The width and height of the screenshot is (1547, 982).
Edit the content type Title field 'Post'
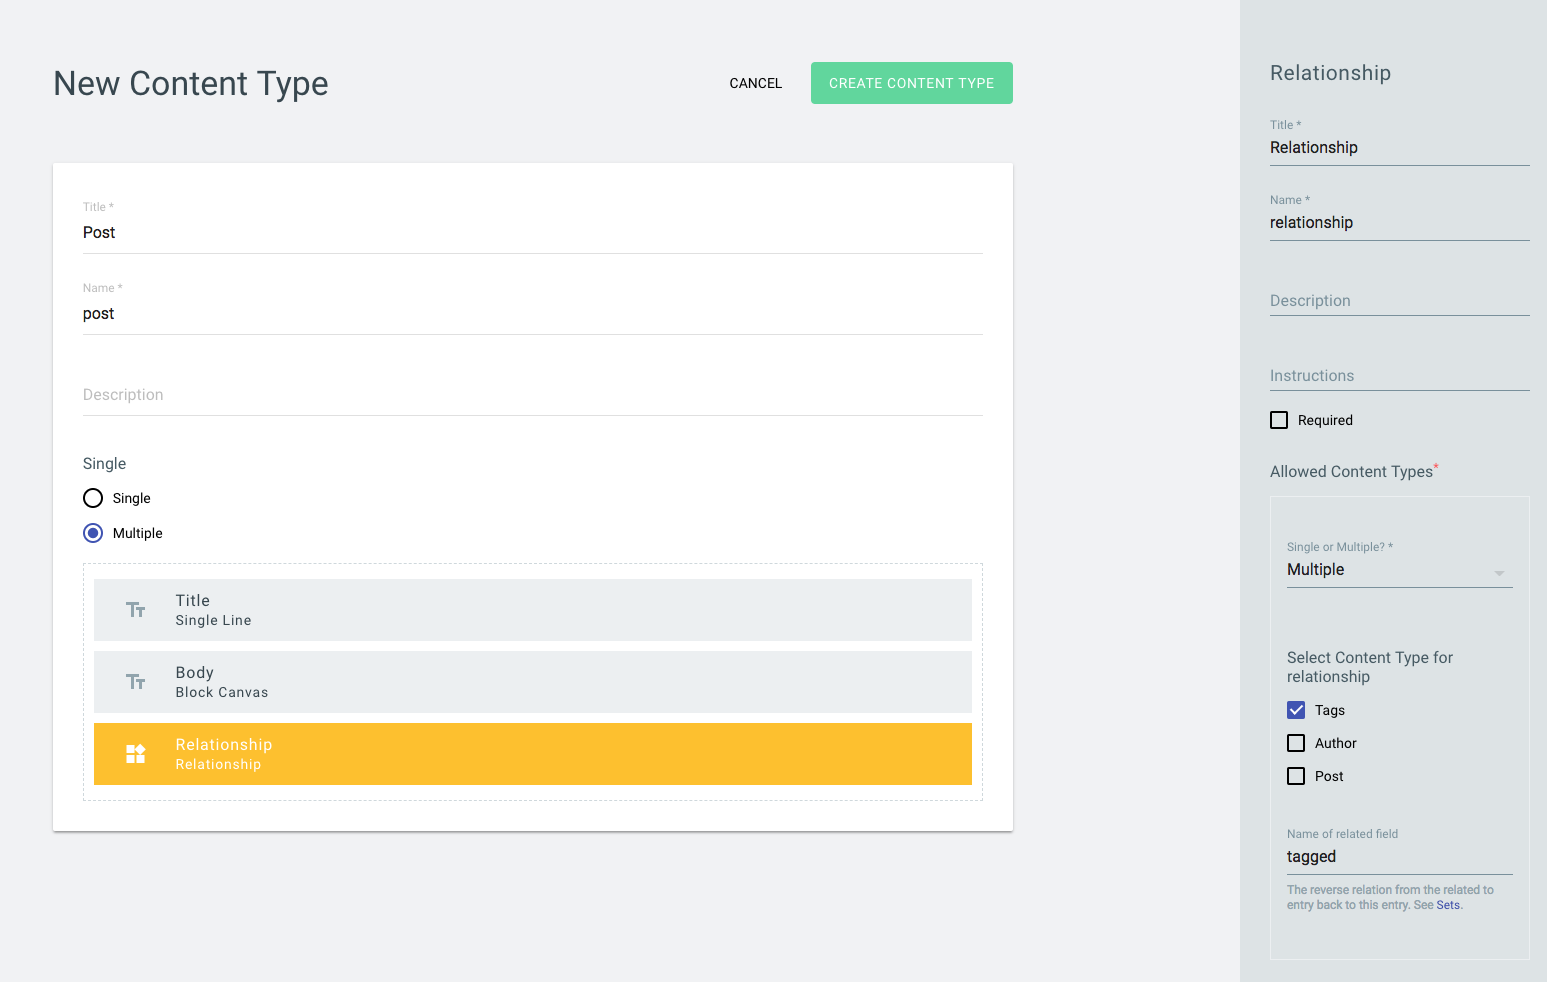533,232
